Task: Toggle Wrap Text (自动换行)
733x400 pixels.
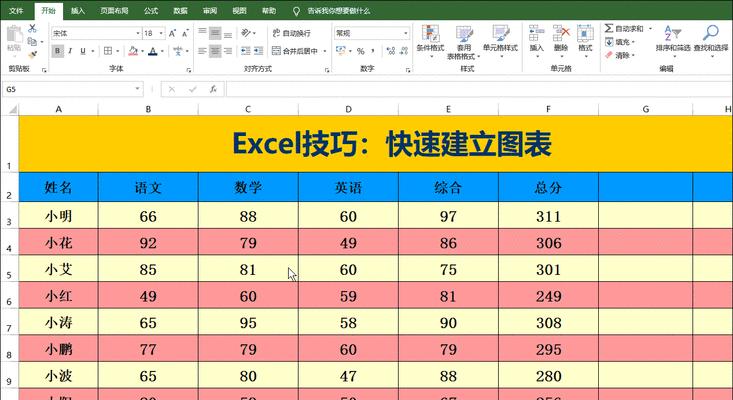Action: coord(292,33)
